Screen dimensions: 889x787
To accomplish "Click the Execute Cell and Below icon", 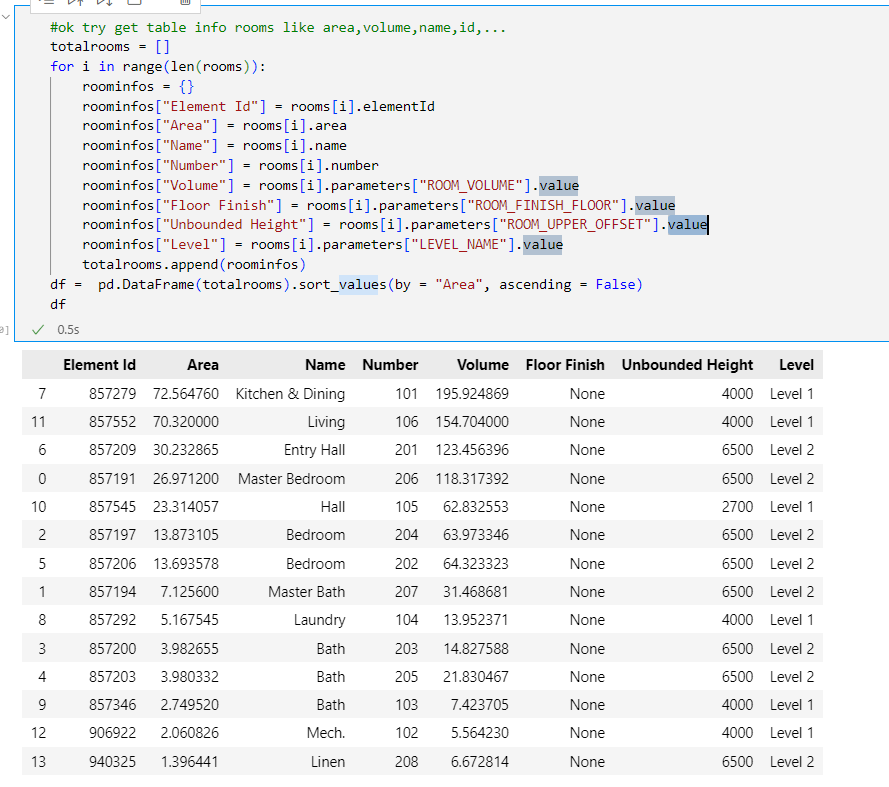I will click(x=105, y=3).
